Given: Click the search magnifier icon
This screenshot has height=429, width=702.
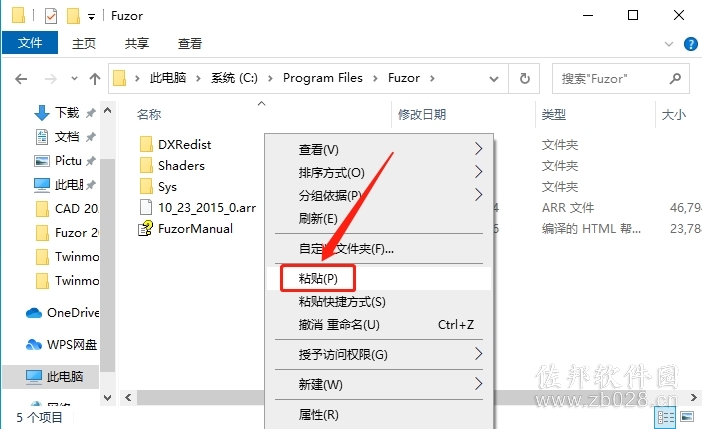Looking at the screenshot, I should (x=675, y=79).
